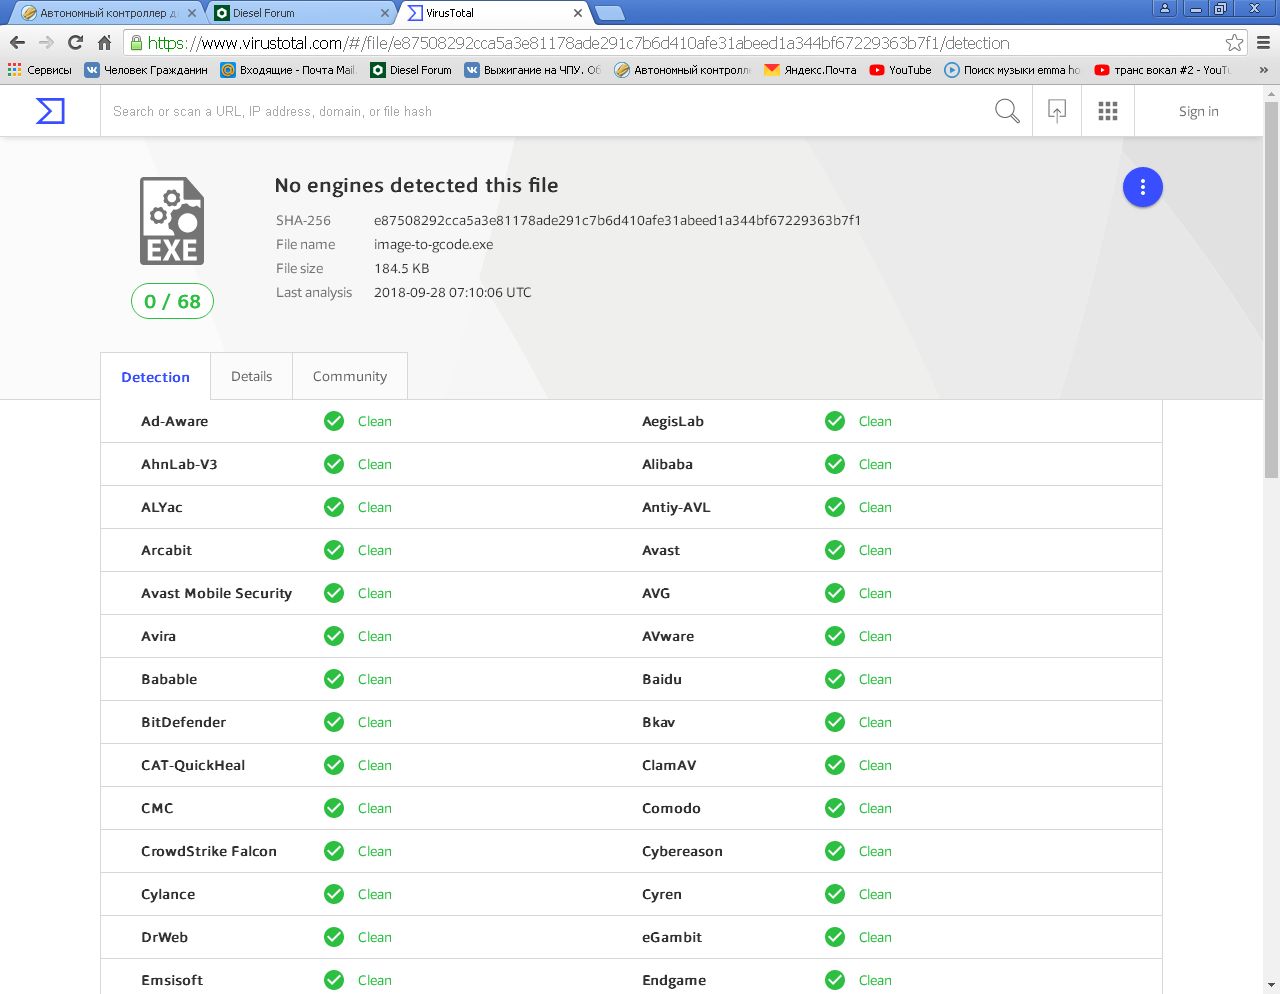Click the green padlock security icon
The image size is (1280, 994).
136,43
